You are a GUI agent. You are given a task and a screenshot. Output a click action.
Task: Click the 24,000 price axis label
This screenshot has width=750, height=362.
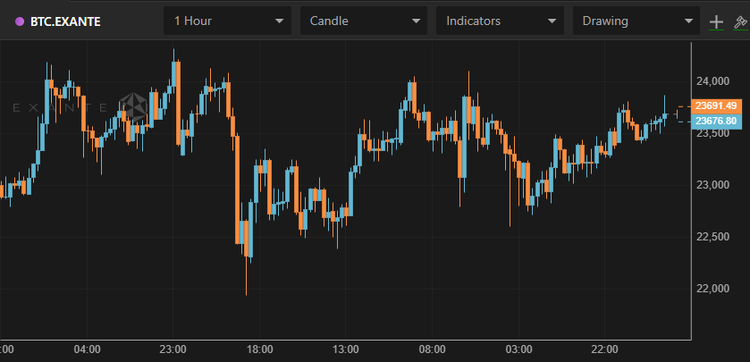tap(713, 81)
